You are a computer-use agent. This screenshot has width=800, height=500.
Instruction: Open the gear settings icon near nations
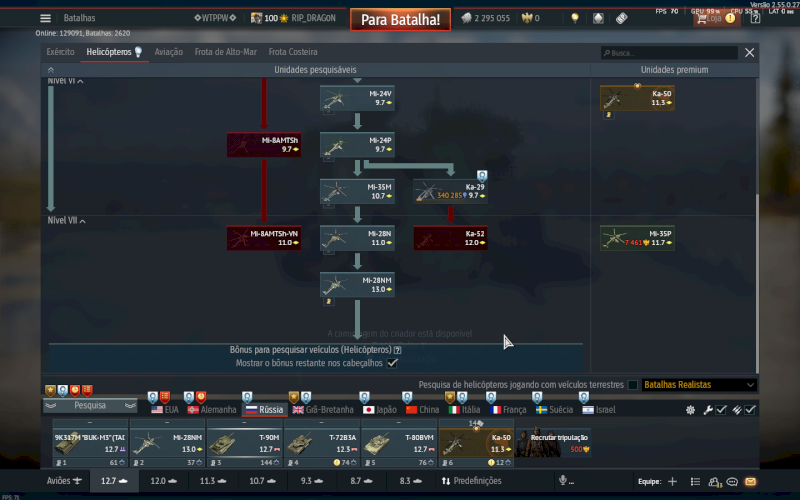[690, 410]
